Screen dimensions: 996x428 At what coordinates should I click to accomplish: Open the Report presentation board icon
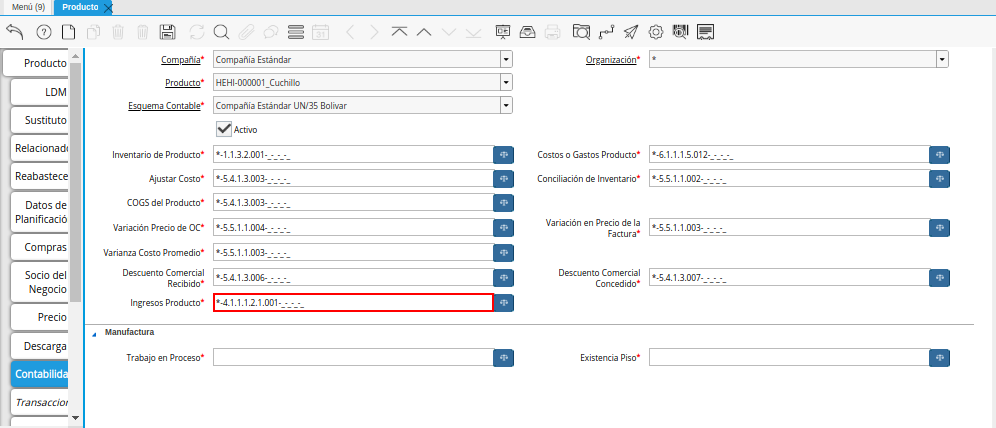[503, 32]
